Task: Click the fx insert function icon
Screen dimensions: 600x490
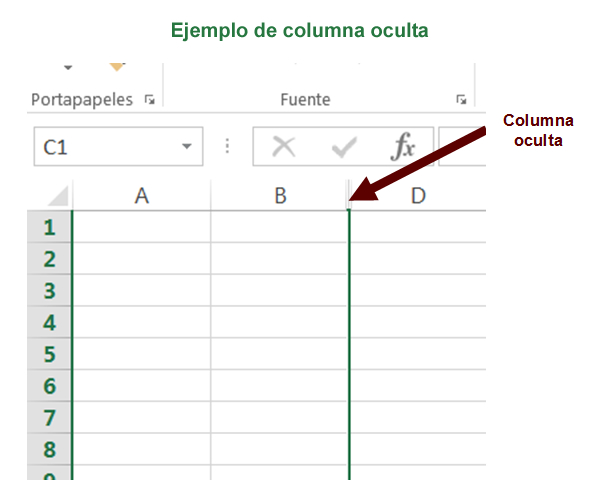Action: click(403, 147)
